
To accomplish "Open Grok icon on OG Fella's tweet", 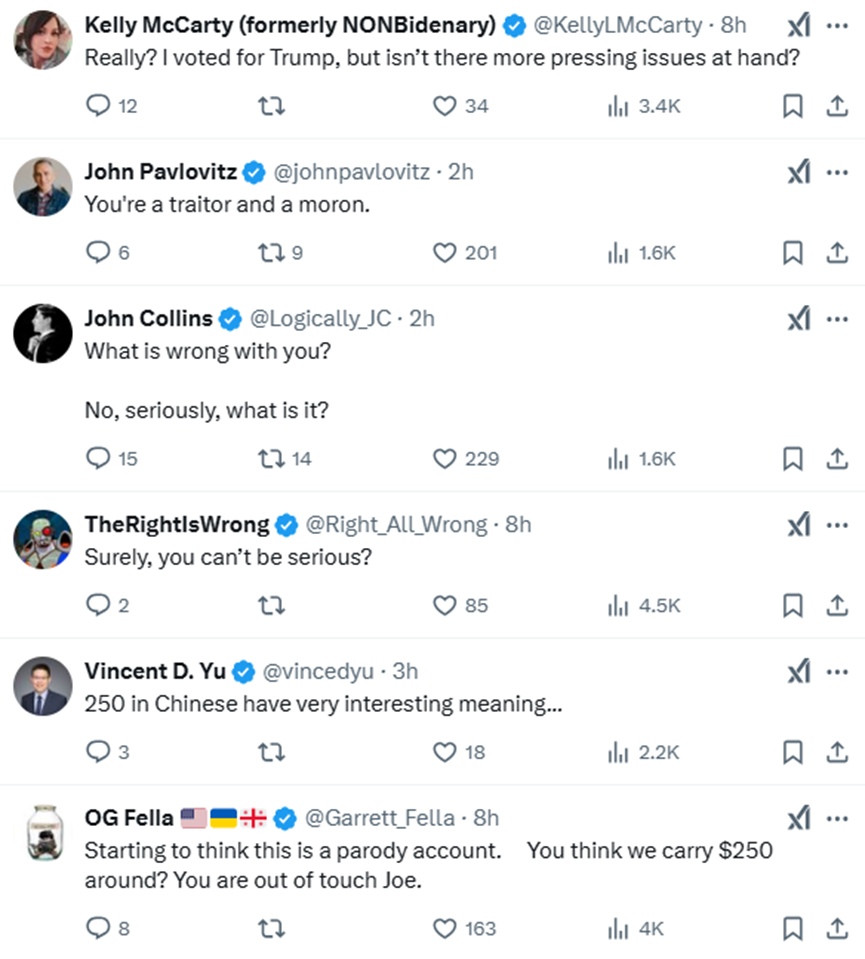I will pyautogui.click(x=798, y=819).
